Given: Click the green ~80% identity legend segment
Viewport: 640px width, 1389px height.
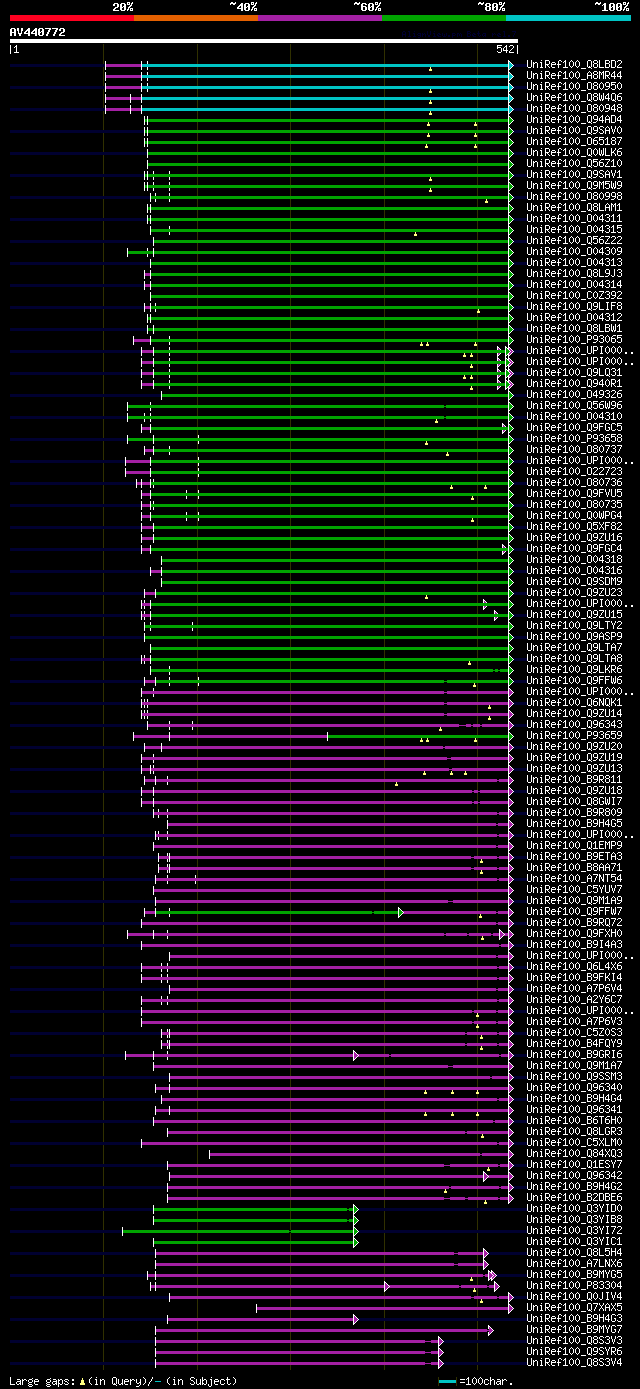Looking at the screenshot, I should point(443,18).
